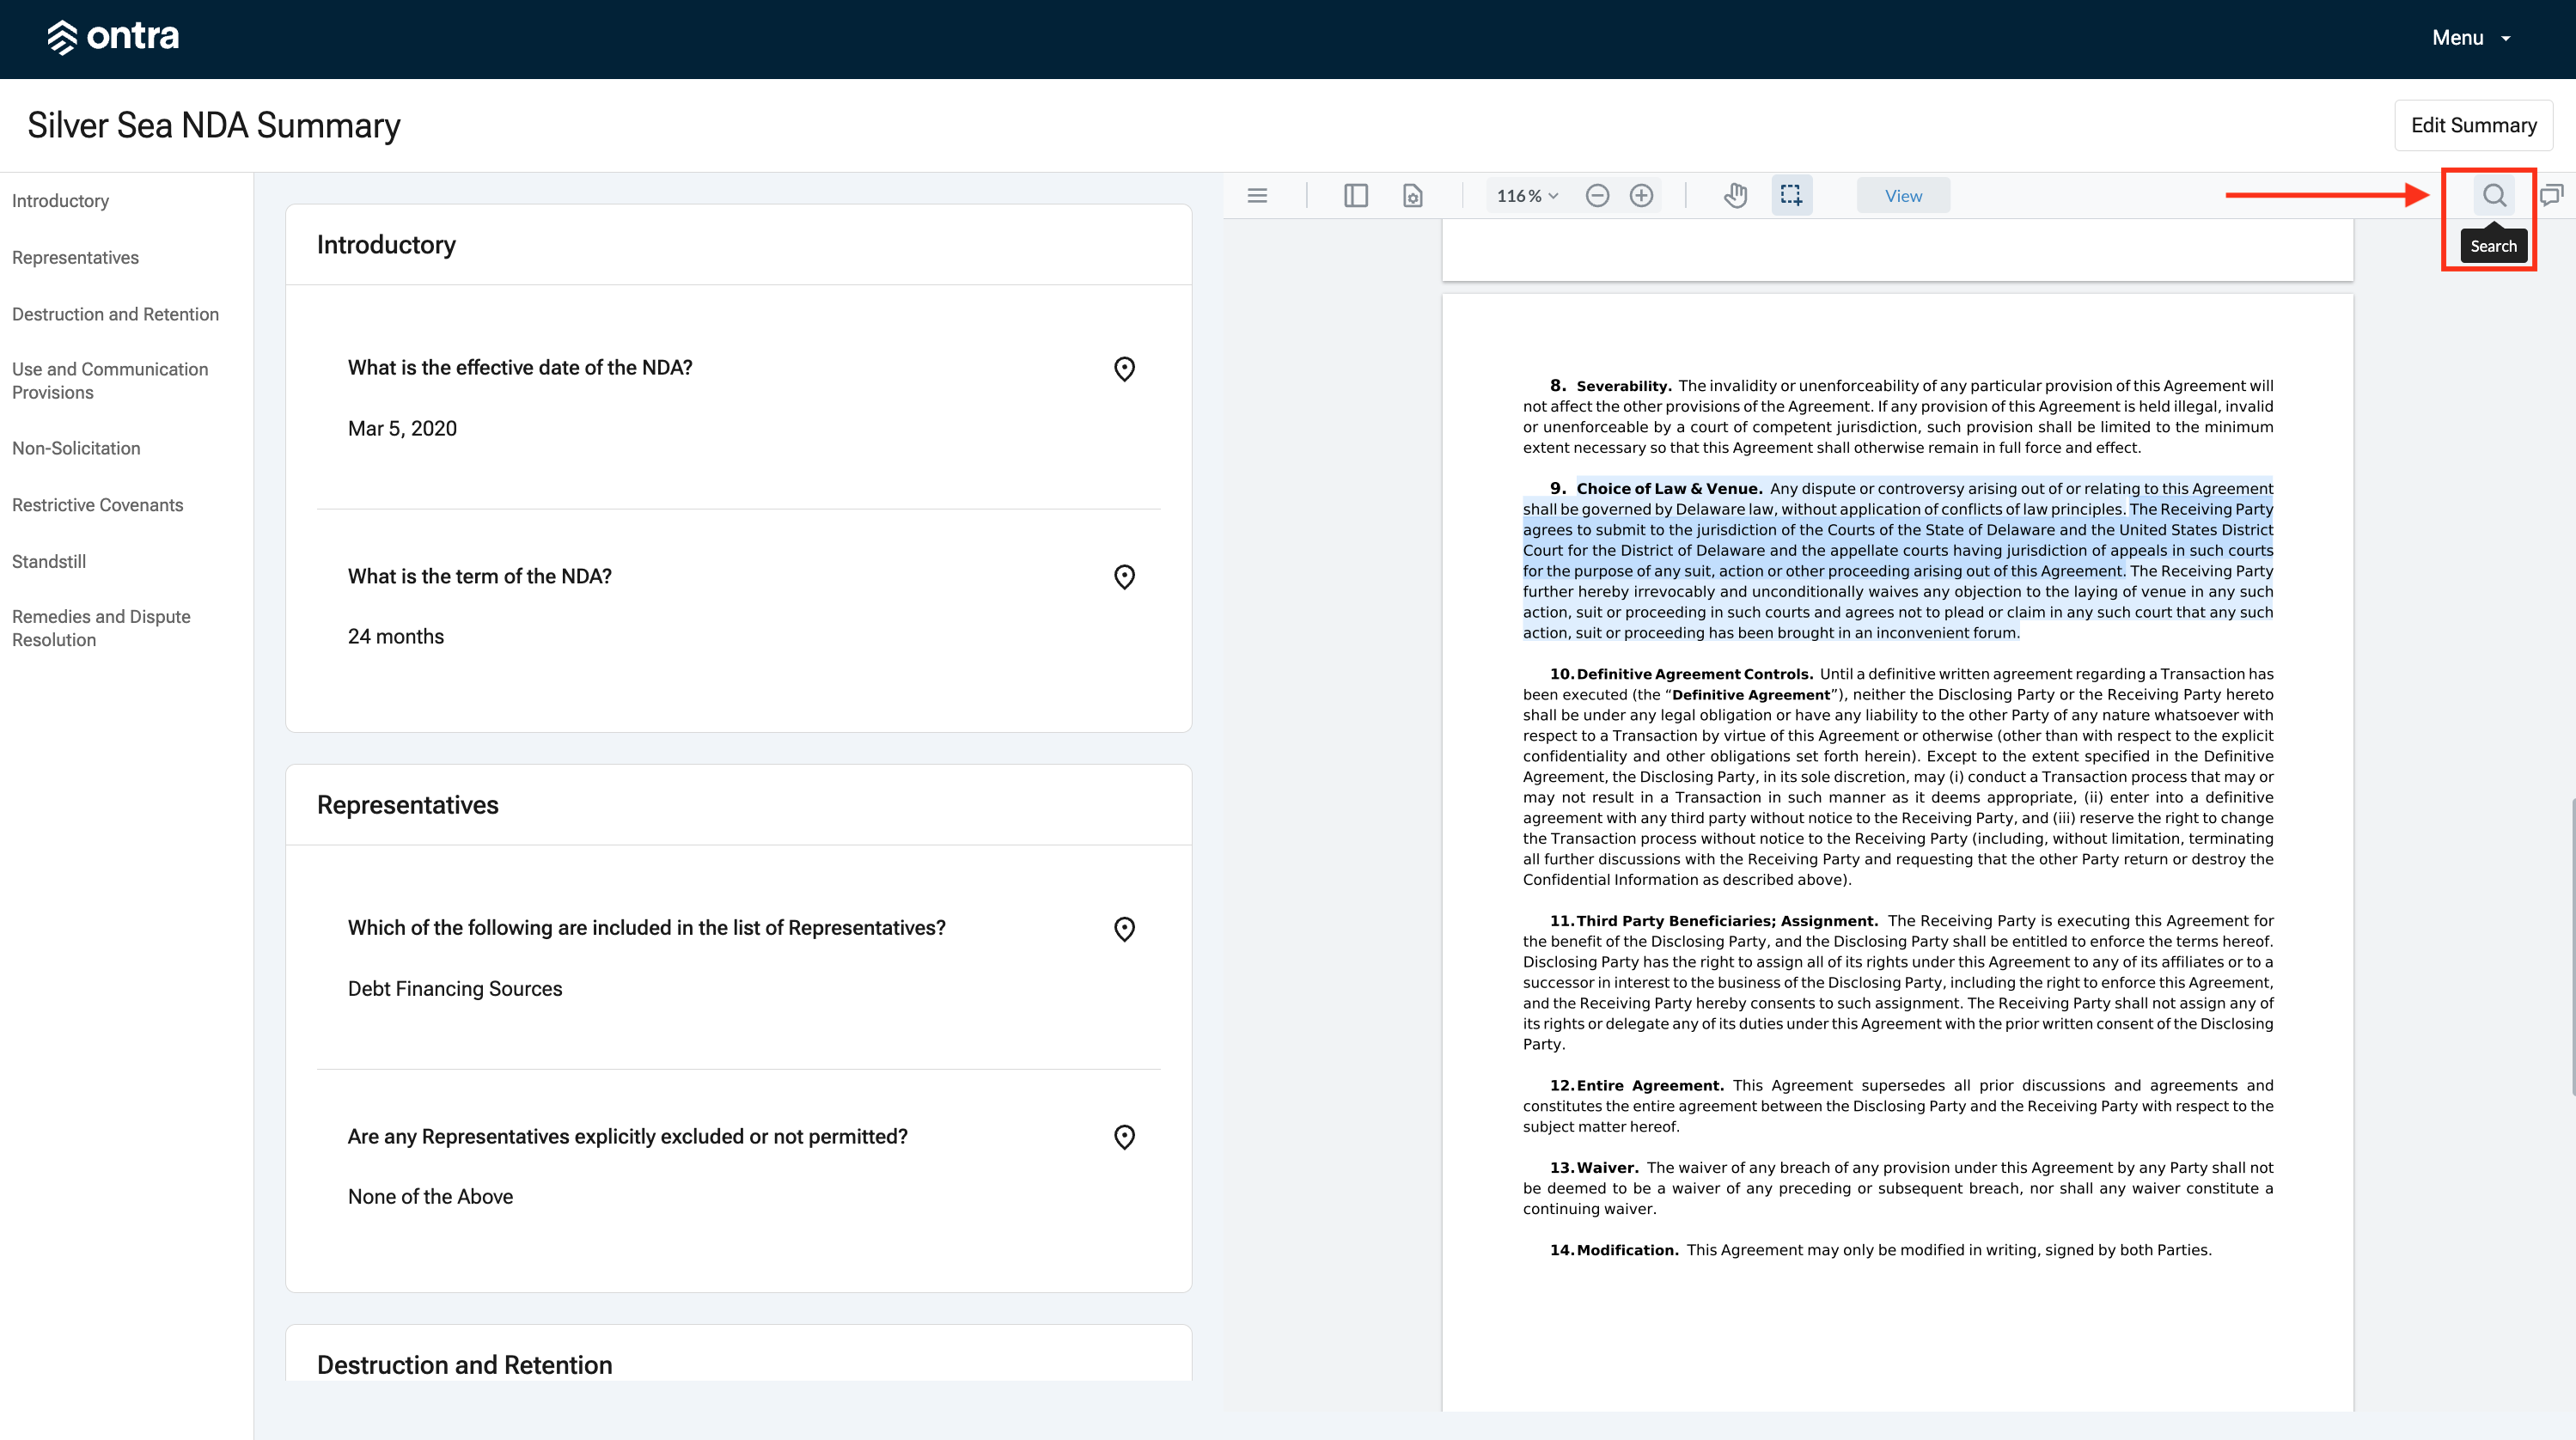Open page view settings icon

[x=1412, y=196]
